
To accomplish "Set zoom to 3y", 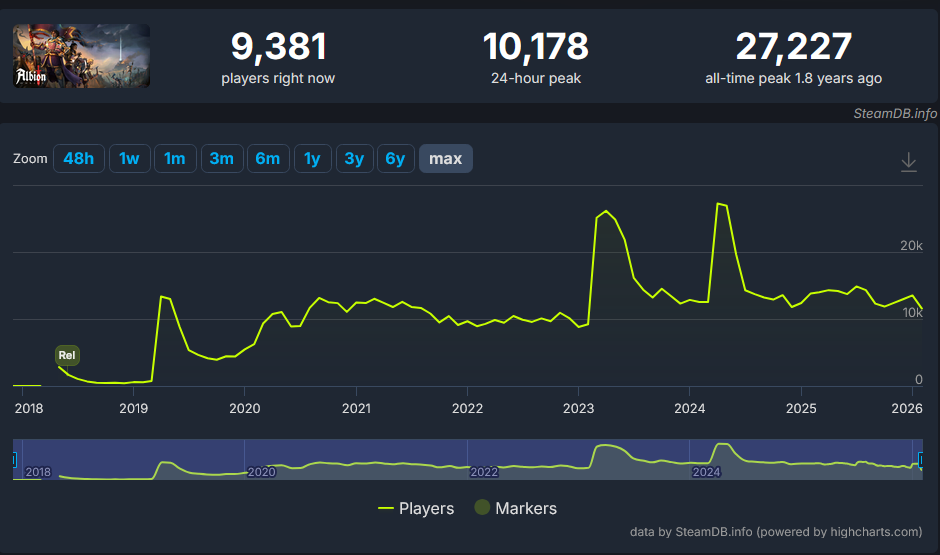I will coord(354,159).
